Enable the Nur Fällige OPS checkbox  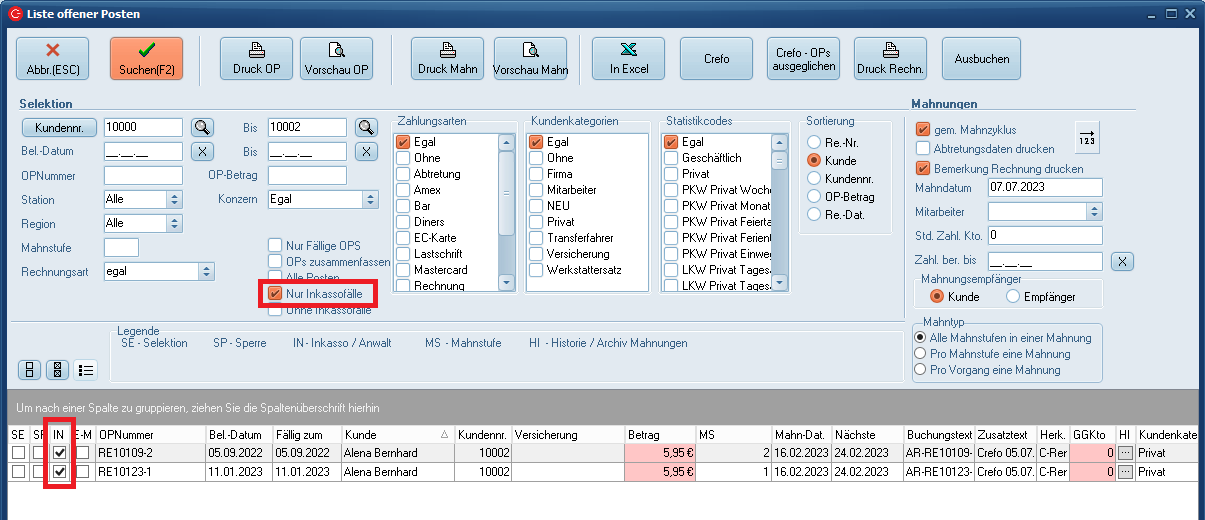[x=275, y=246]
